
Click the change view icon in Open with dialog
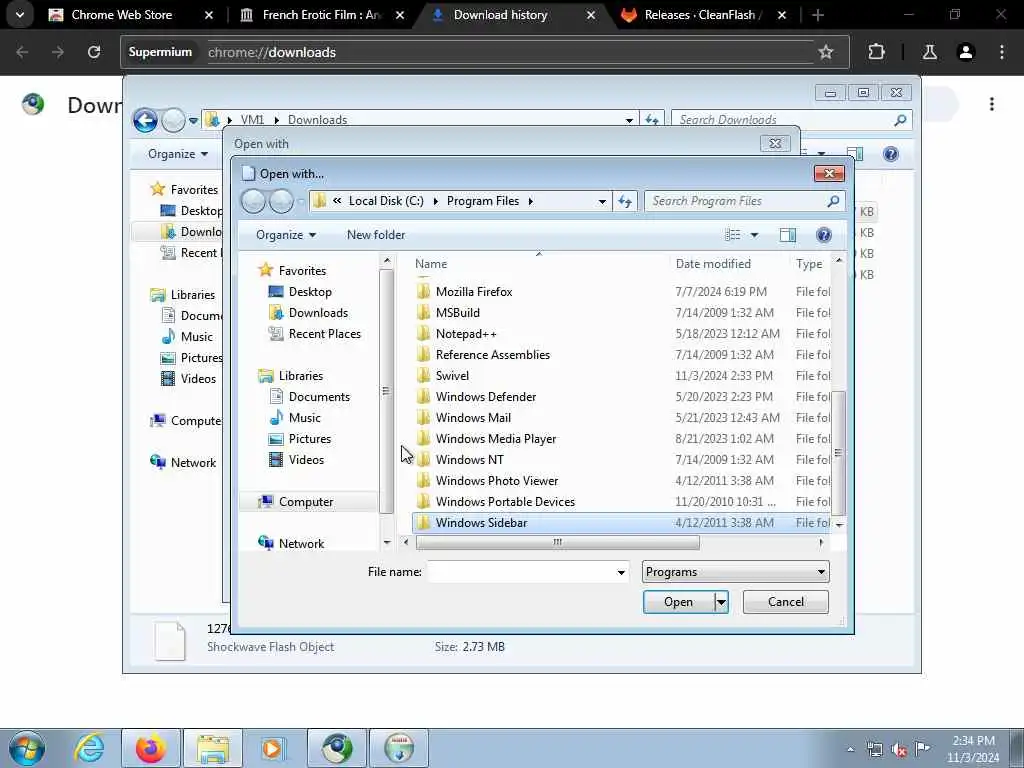733,235
